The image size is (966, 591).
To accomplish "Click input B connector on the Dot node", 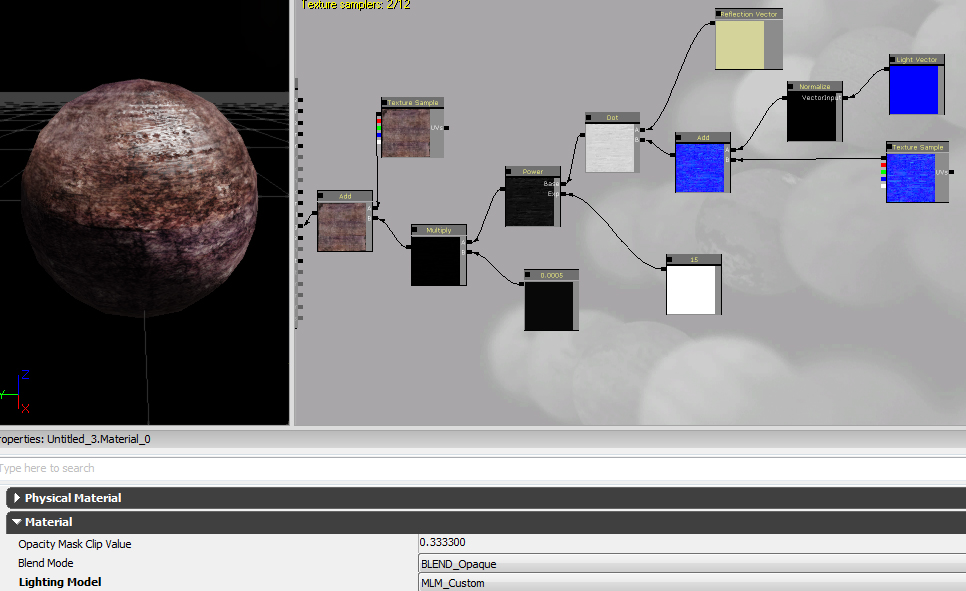I will click(643, 141).
